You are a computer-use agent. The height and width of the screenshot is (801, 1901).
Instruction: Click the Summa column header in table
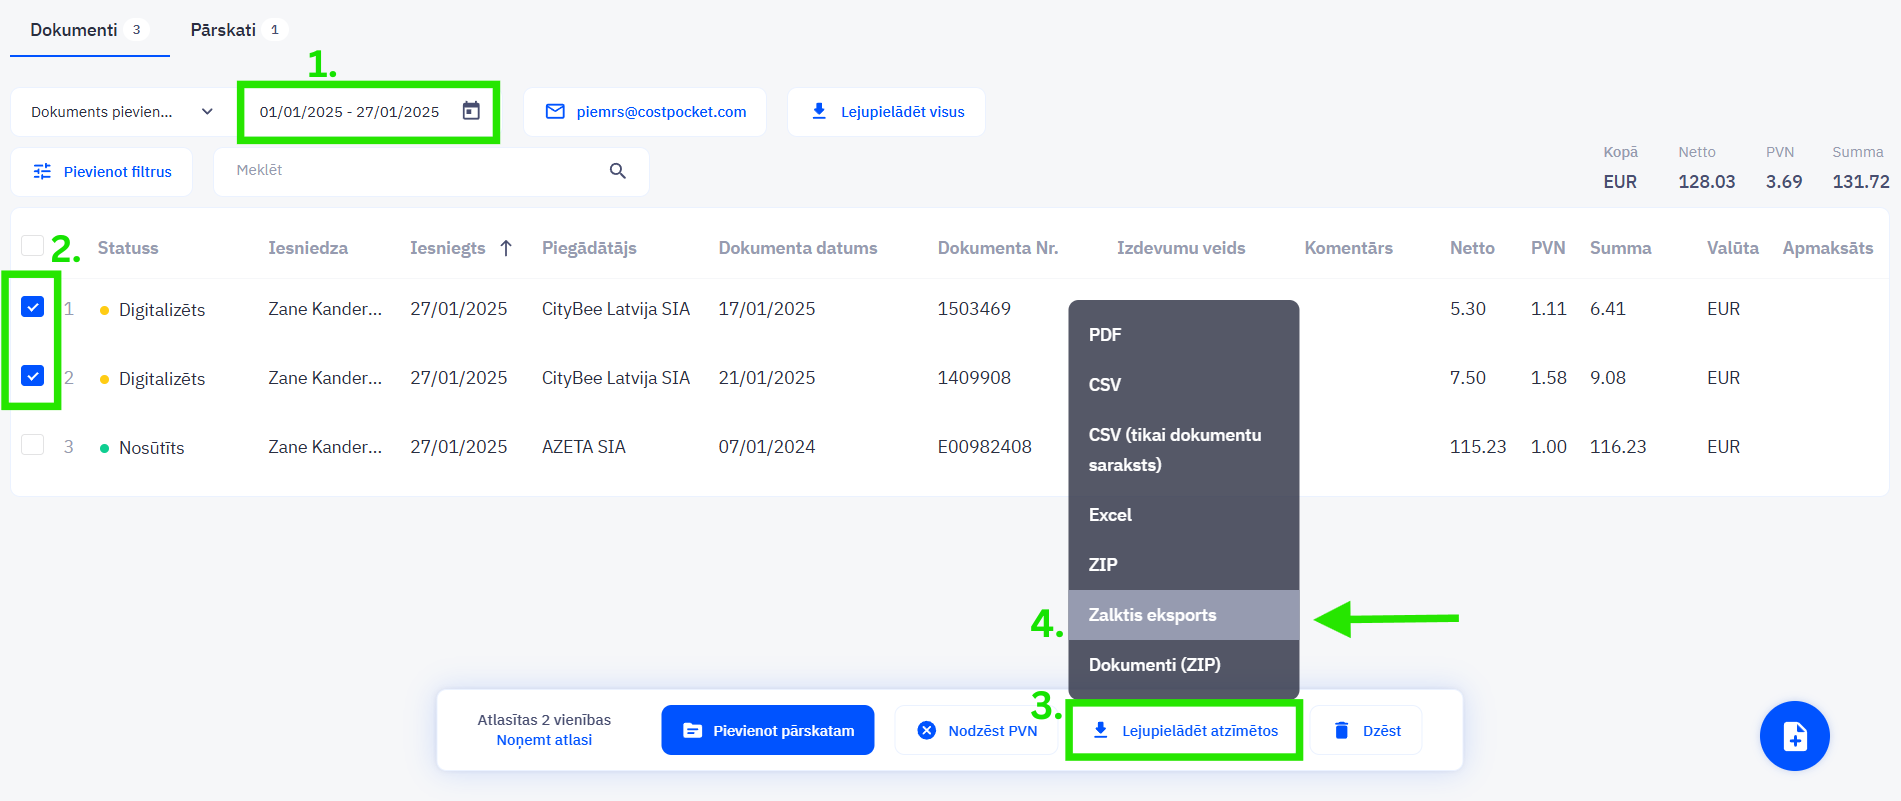click(x=1621, y=248)
